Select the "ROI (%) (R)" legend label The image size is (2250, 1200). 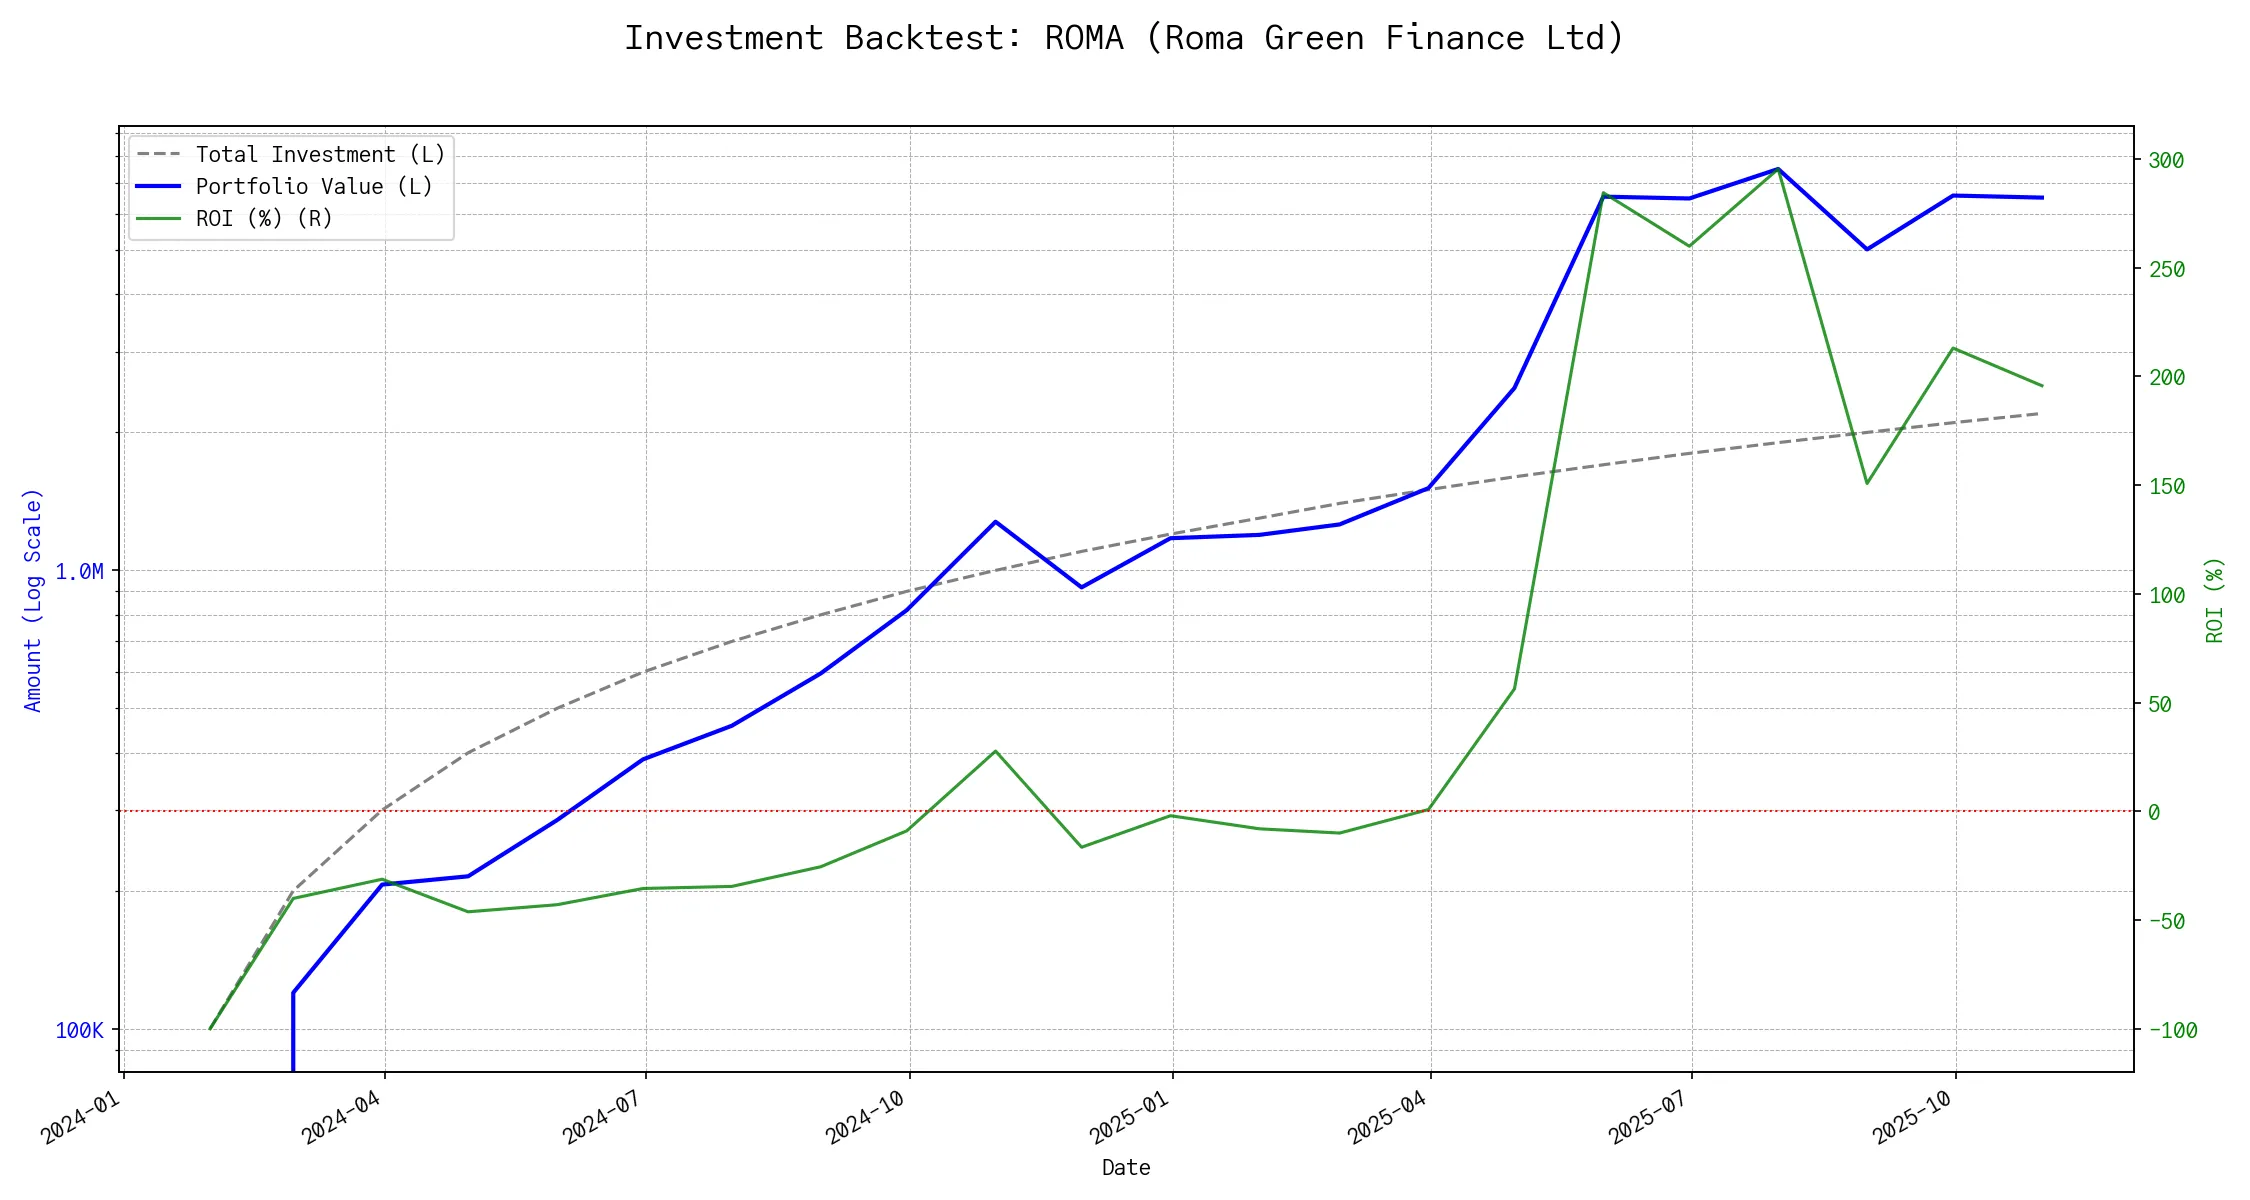(x=264, y=219)
